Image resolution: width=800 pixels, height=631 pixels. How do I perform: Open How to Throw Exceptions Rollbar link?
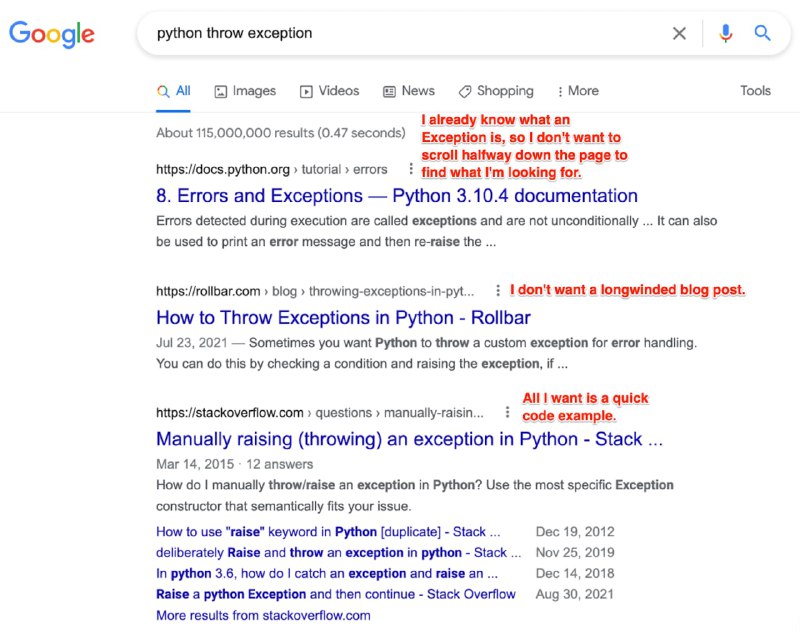[343, 318]
